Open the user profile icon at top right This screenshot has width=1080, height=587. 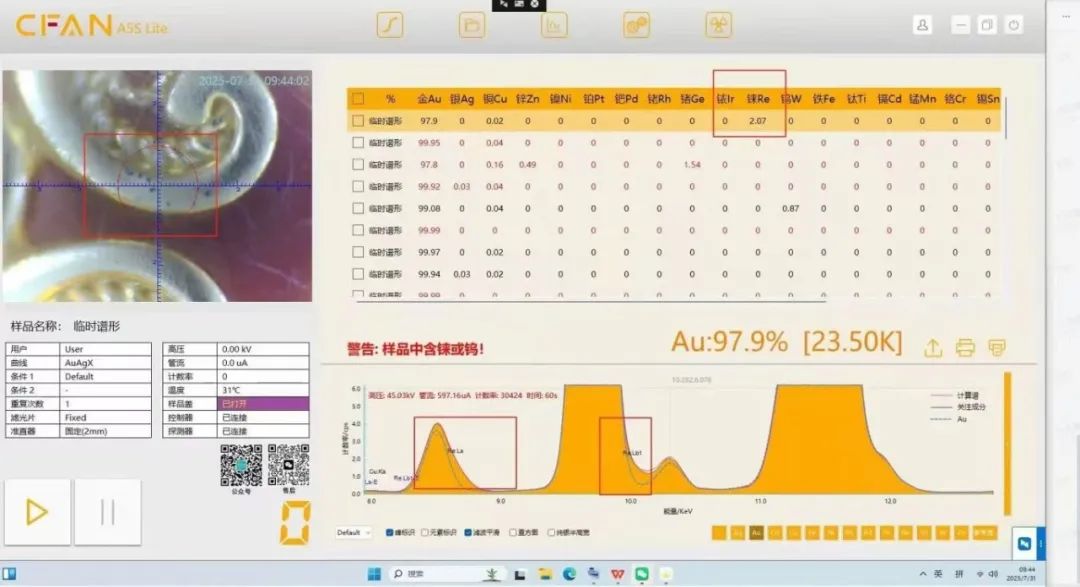point(923,22)
